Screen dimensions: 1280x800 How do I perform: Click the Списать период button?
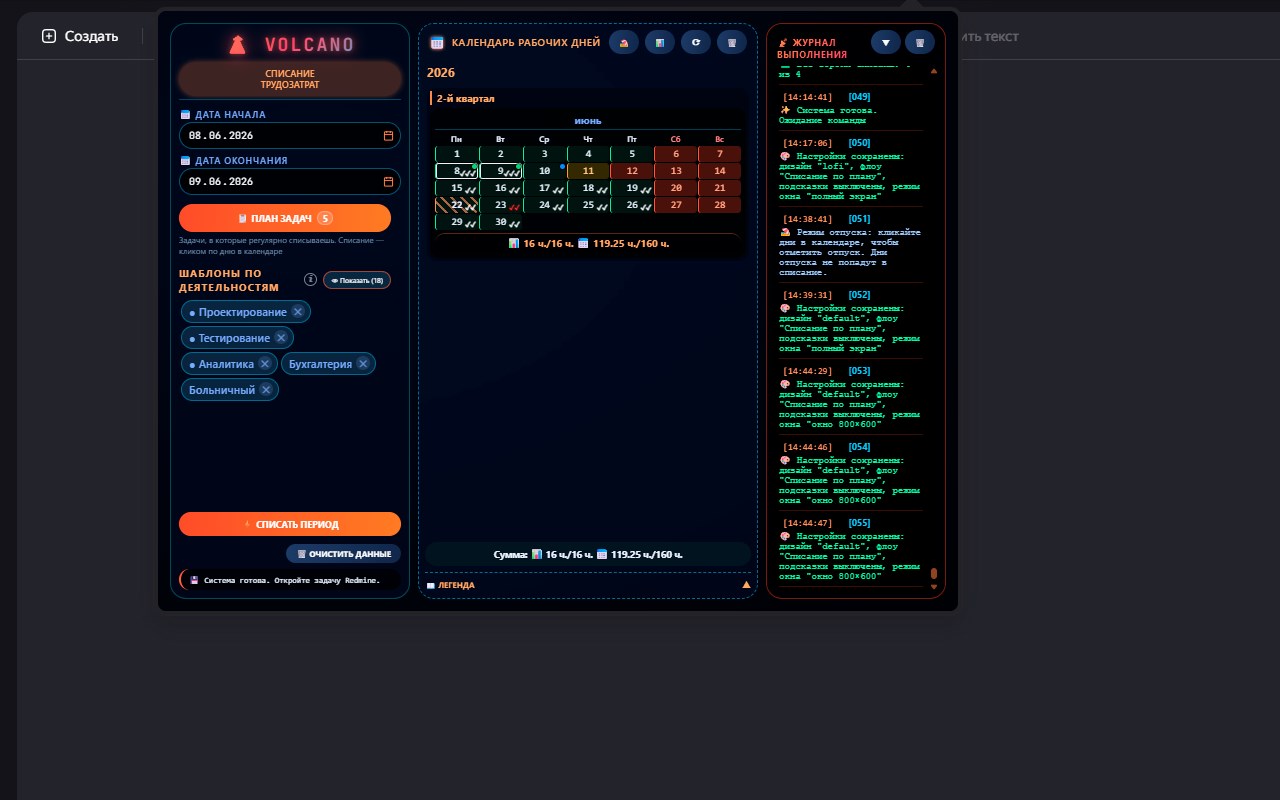click(x=290, y=524)
